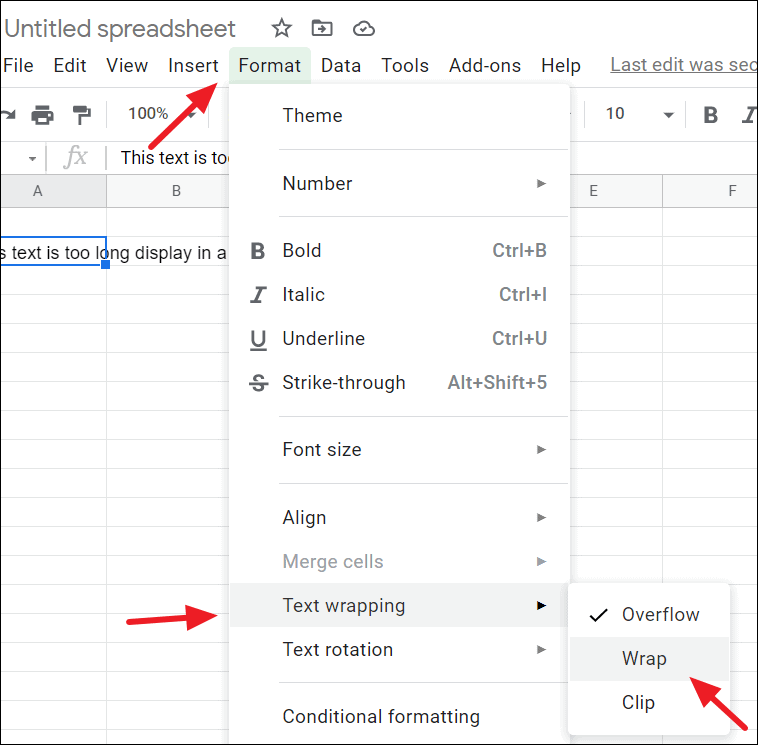The image size is (758, 745).
Task: Open the Data menu
Action: tap(341, 65)
